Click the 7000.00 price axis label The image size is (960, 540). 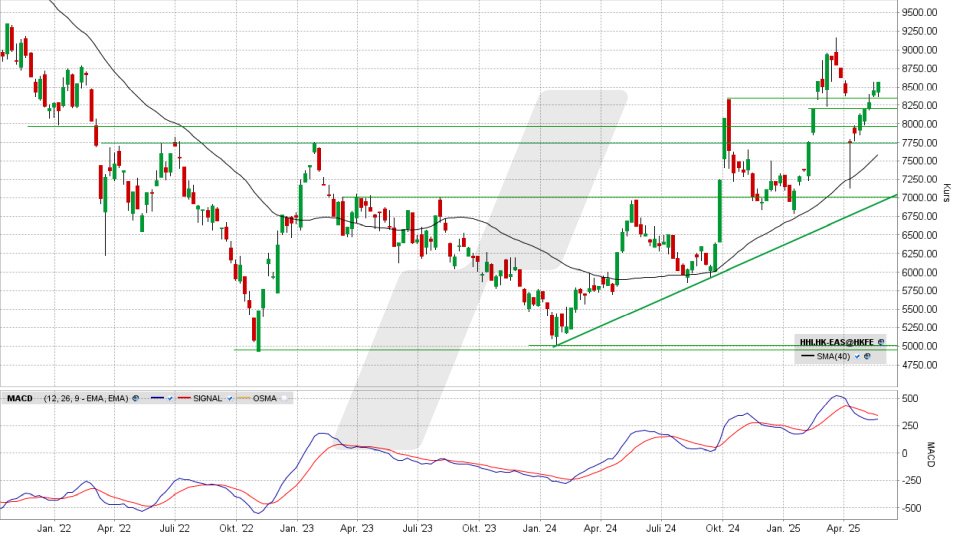[920, 198]
